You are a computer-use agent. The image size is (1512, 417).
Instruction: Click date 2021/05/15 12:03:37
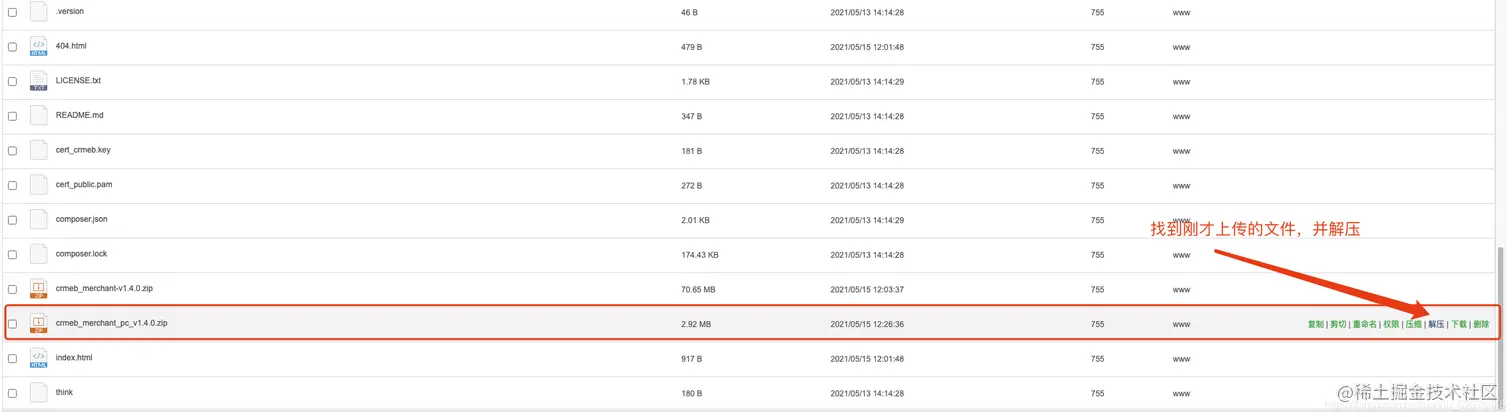point(867,290)
